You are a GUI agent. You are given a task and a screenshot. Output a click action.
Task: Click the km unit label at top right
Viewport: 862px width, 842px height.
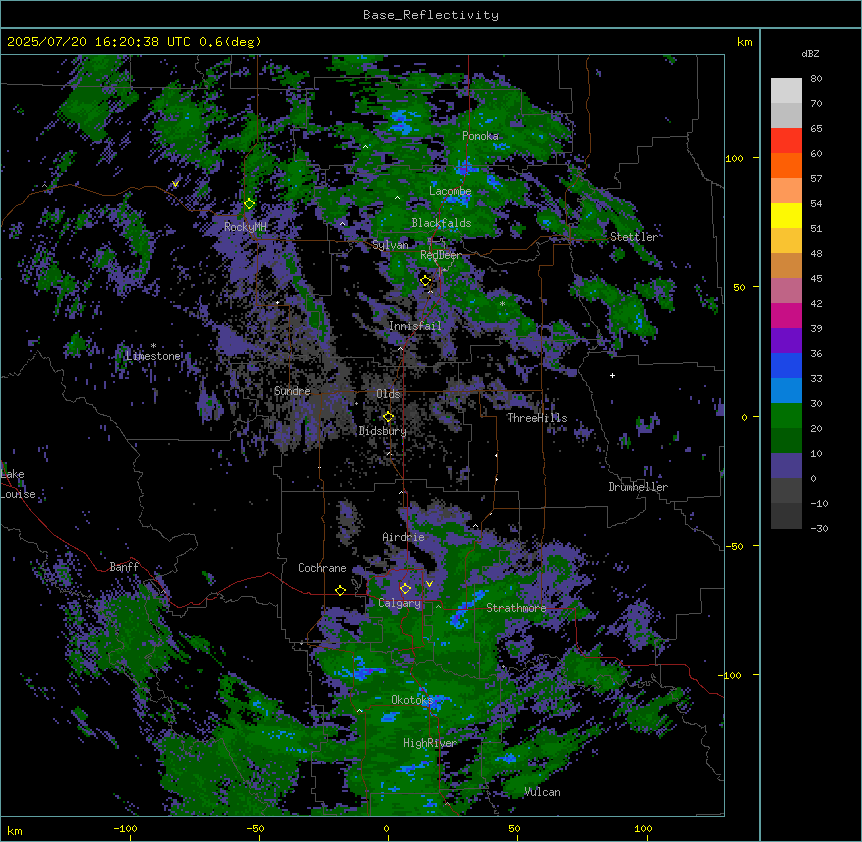click(x=745, y=42)
